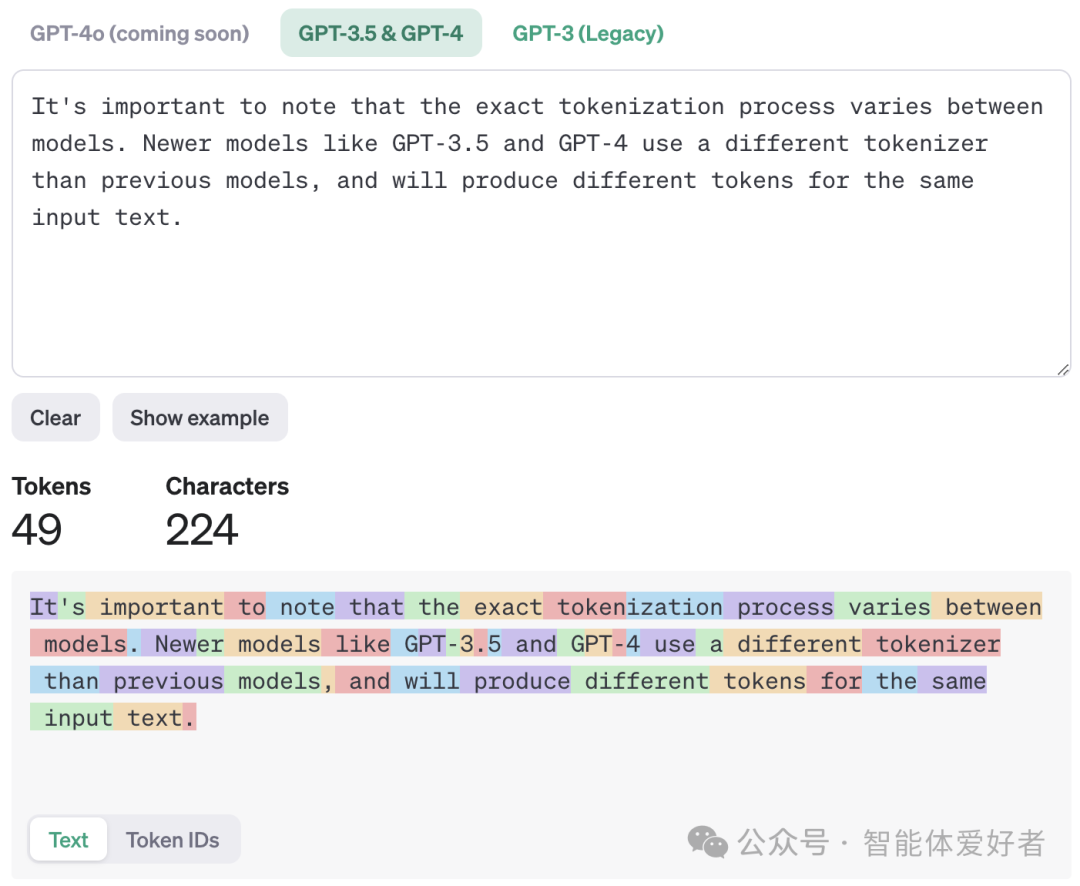Select the Text display mode
Screen dimensions: 1080x886
(x=68, y=839)
